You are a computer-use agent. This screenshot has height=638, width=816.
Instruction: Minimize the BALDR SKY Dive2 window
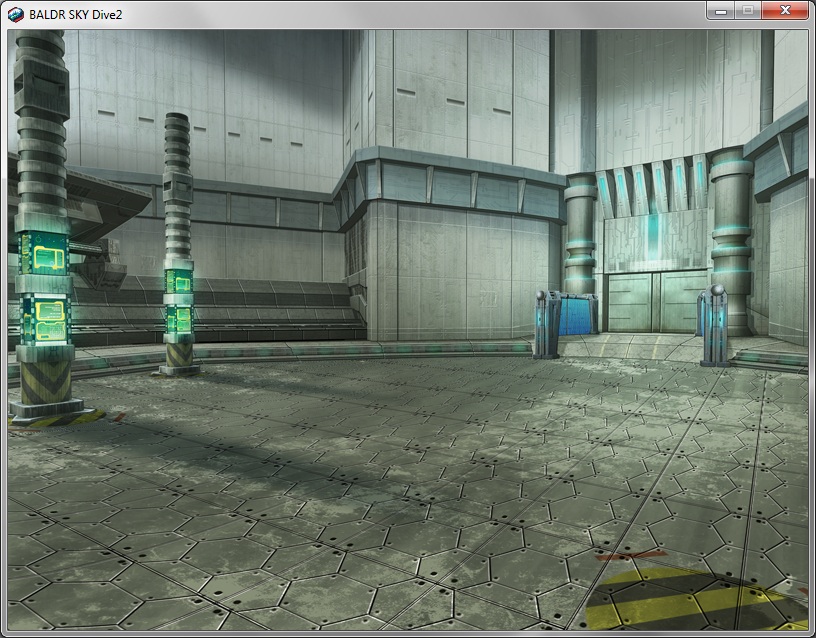click(721, 10)
